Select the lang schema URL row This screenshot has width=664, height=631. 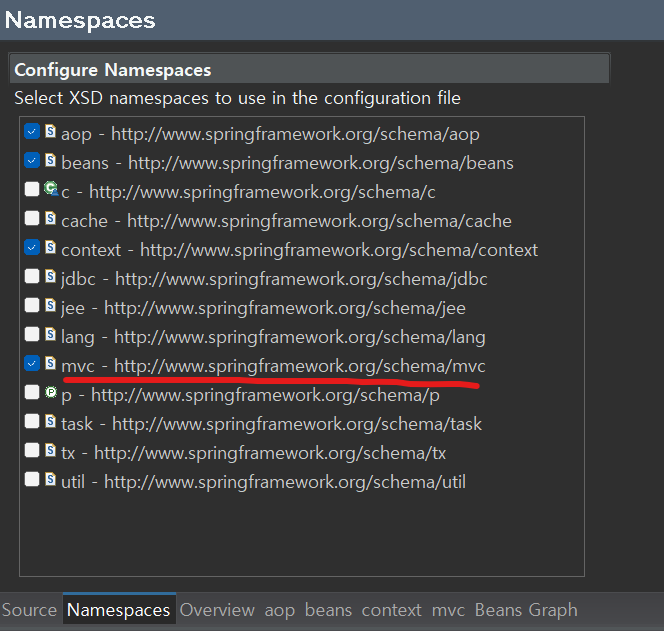click(273, 337)
